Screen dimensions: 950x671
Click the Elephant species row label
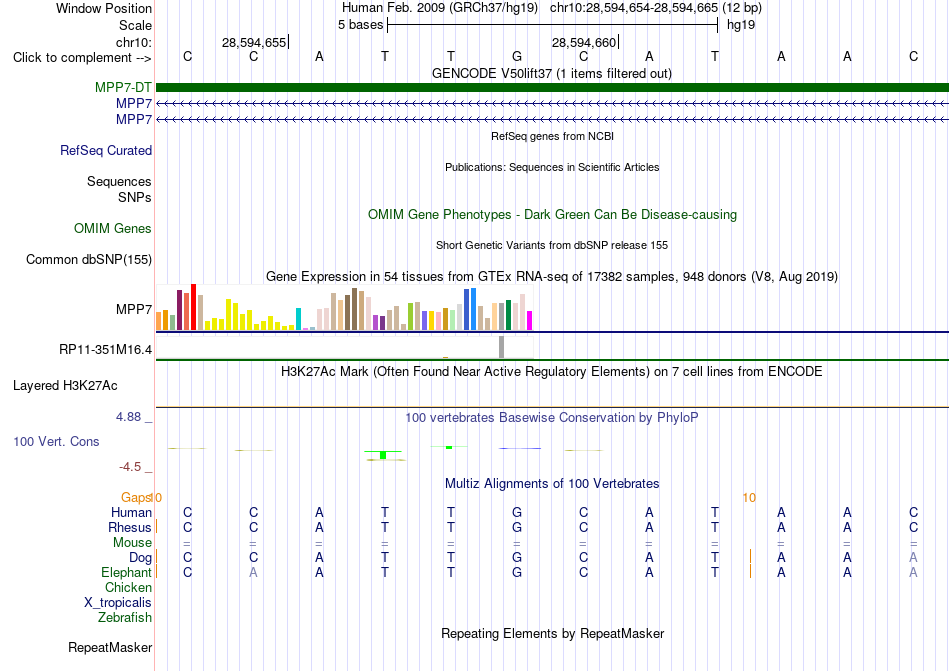pyautogui.click(x=127, y=572)
